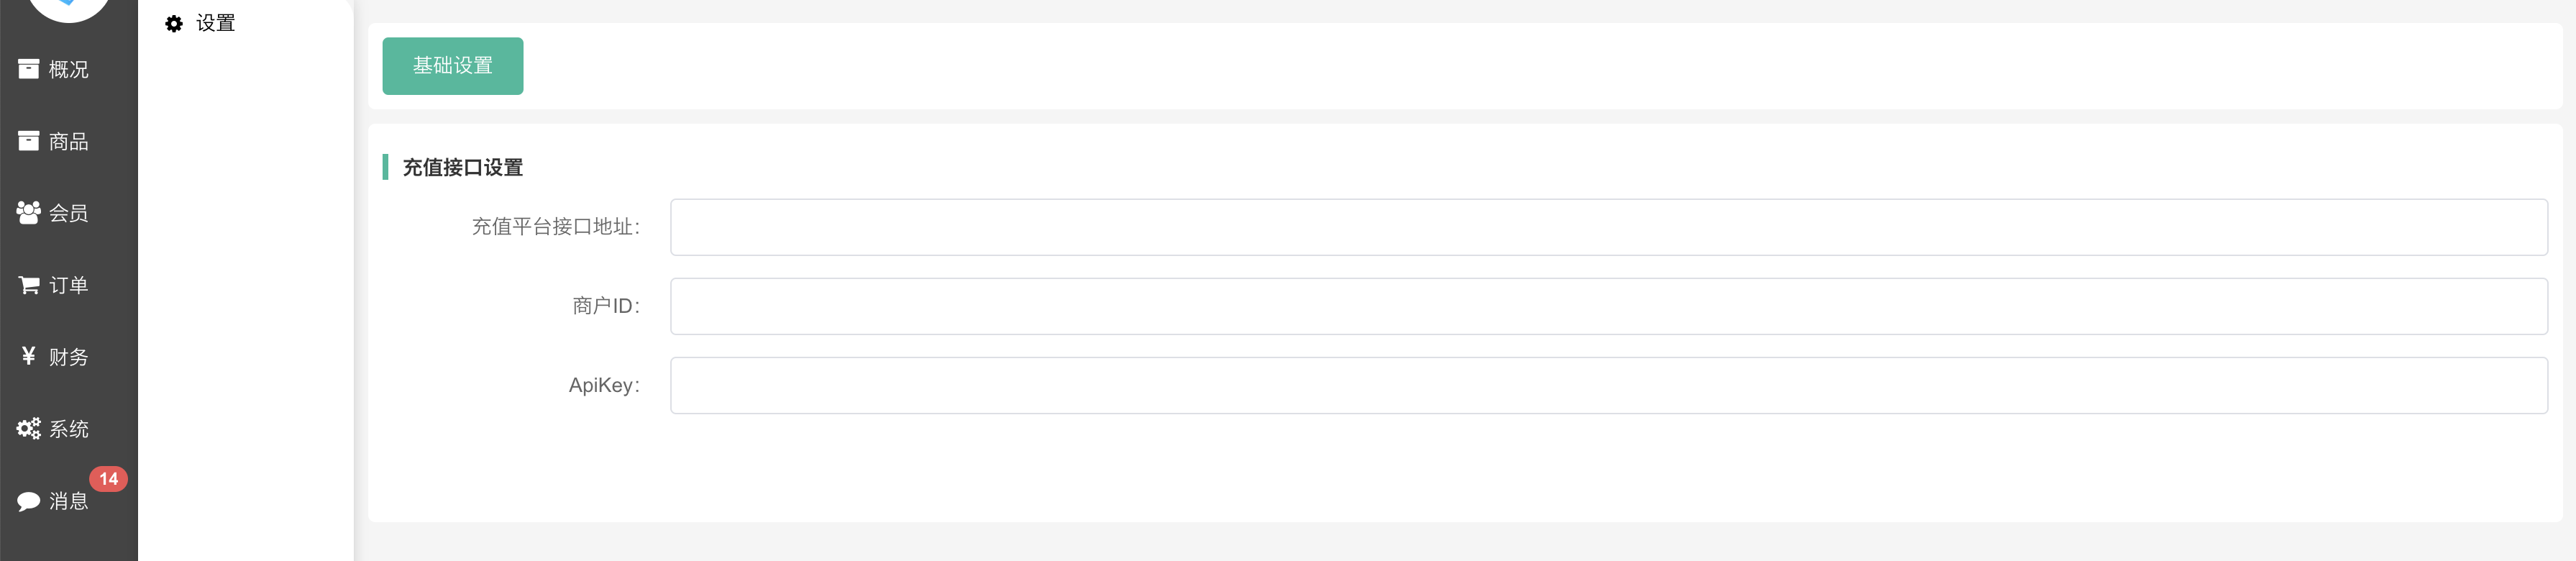Click the 系统 gears icon
This screenshot has width=2576, height=561.
coord(28,429)
